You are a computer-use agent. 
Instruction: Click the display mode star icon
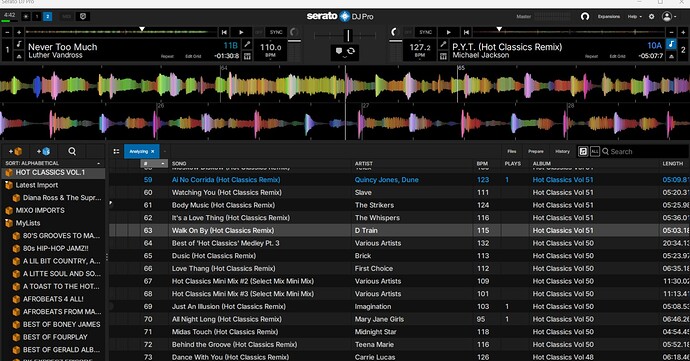(26, 16)
